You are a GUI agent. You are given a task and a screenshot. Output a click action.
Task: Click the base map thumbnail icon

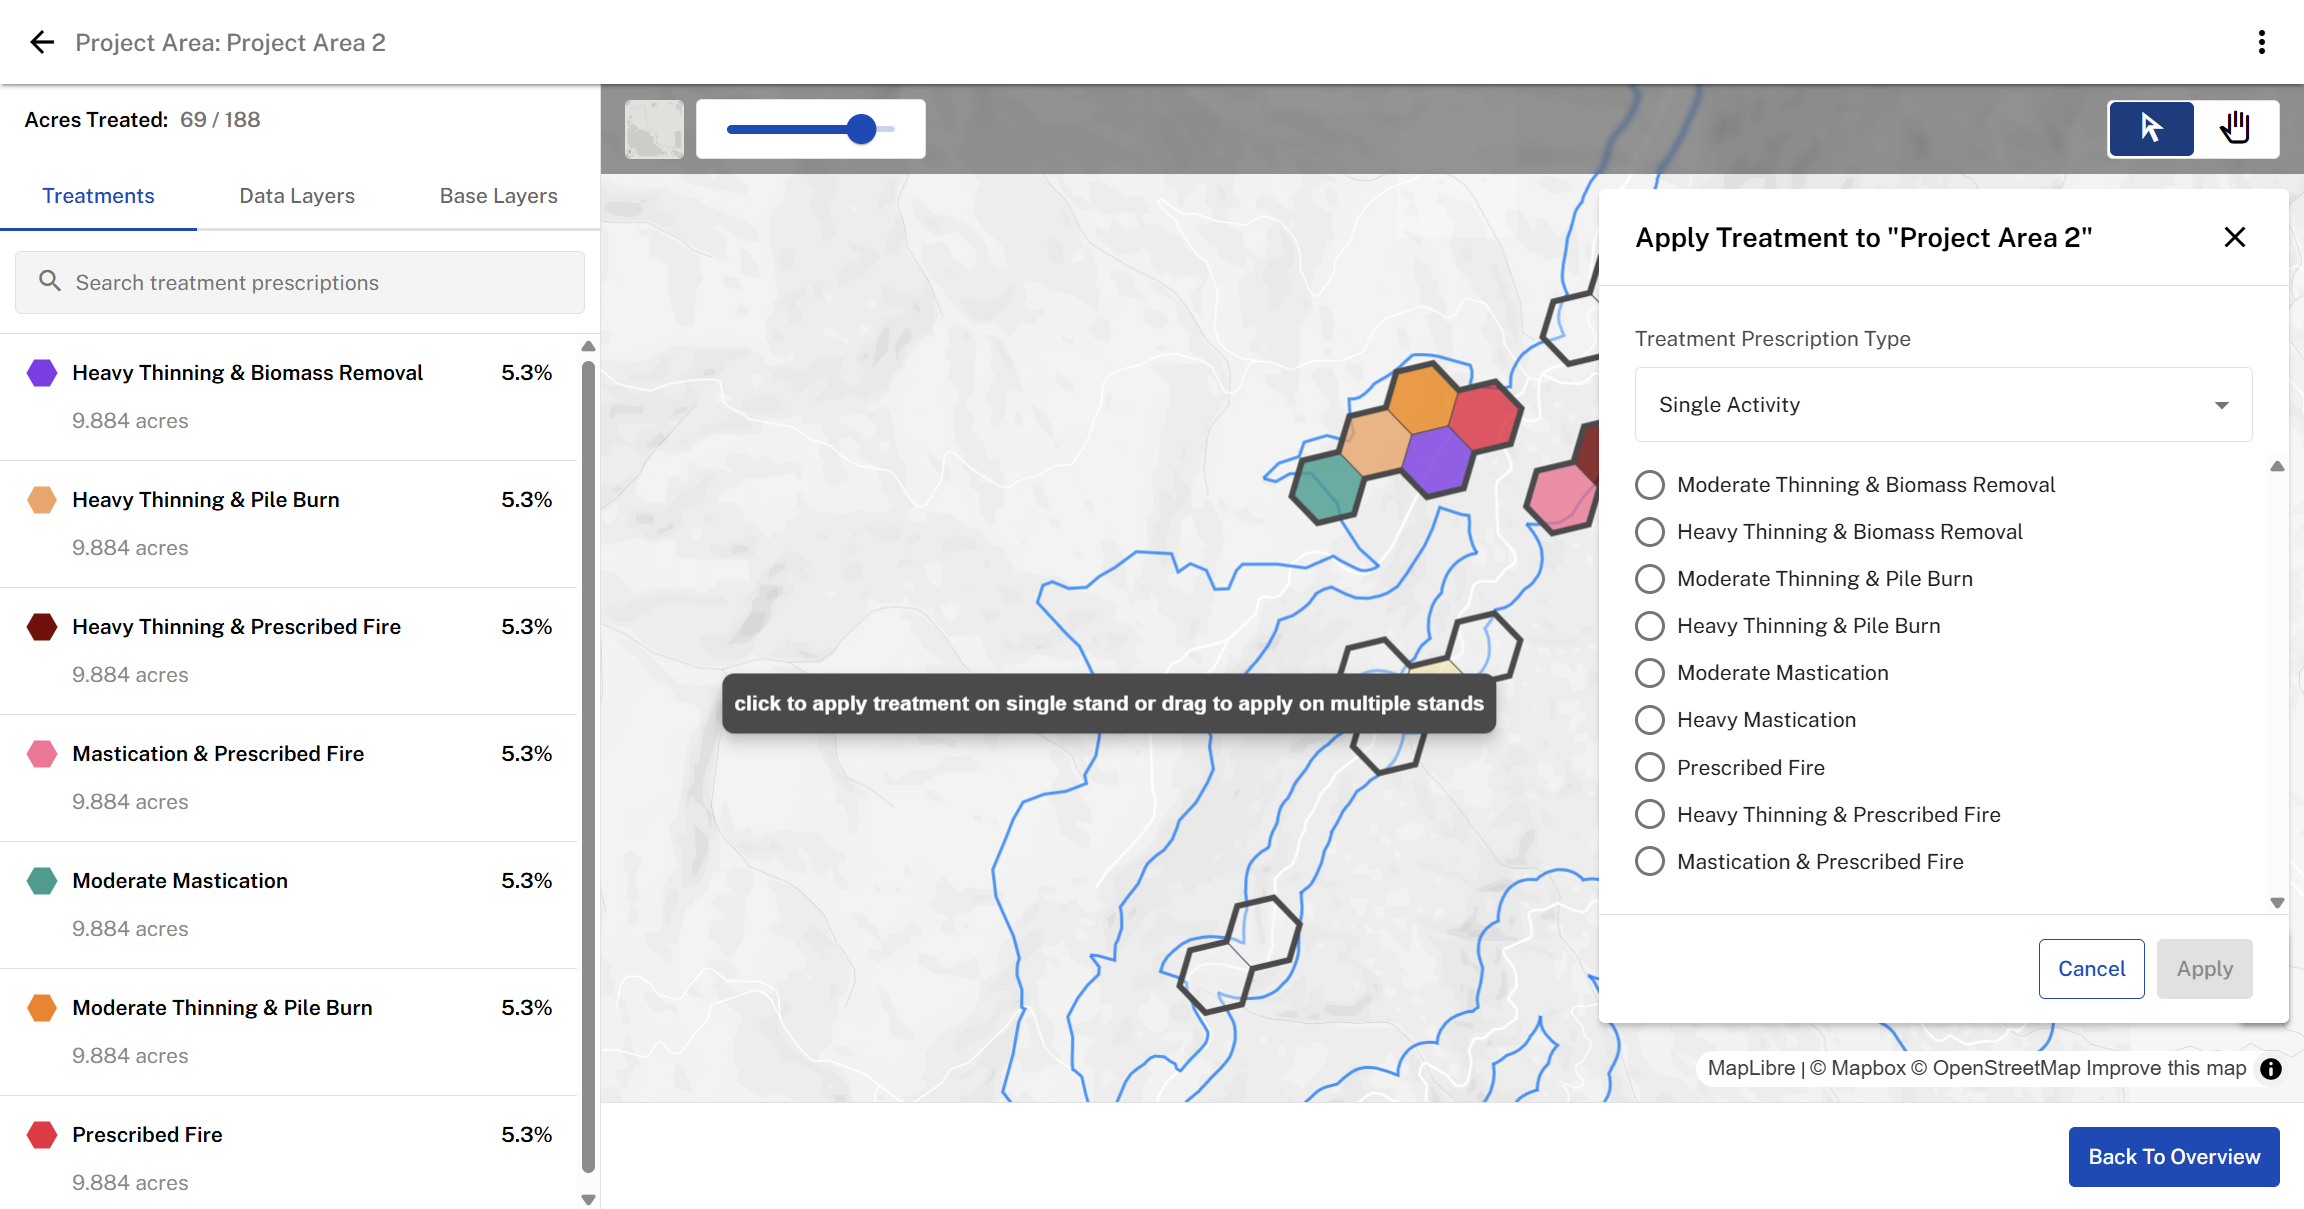[654, 129]
